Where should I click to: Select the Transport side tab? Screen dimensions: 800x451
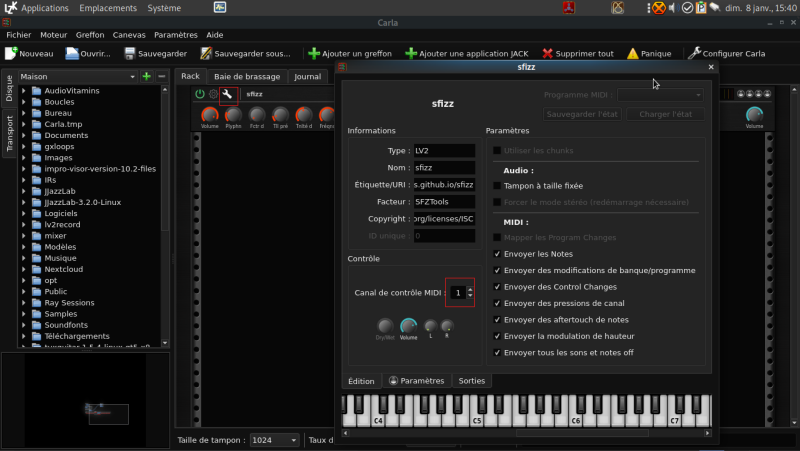click(x=9, y=134)
